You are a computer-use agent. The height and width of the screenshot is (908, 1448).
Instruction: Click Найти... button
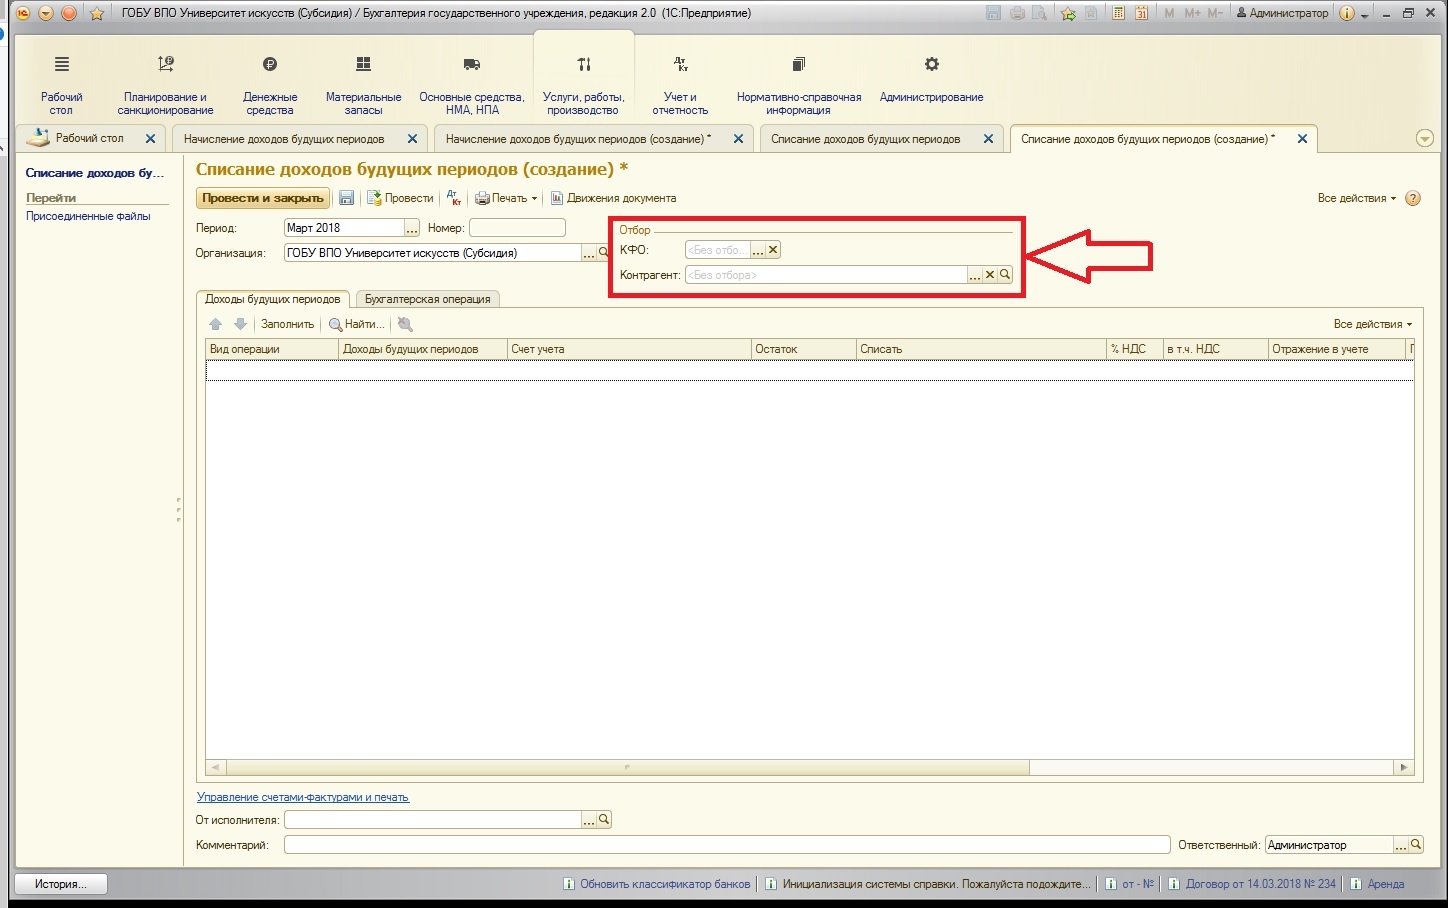click(x=357, y=324)
